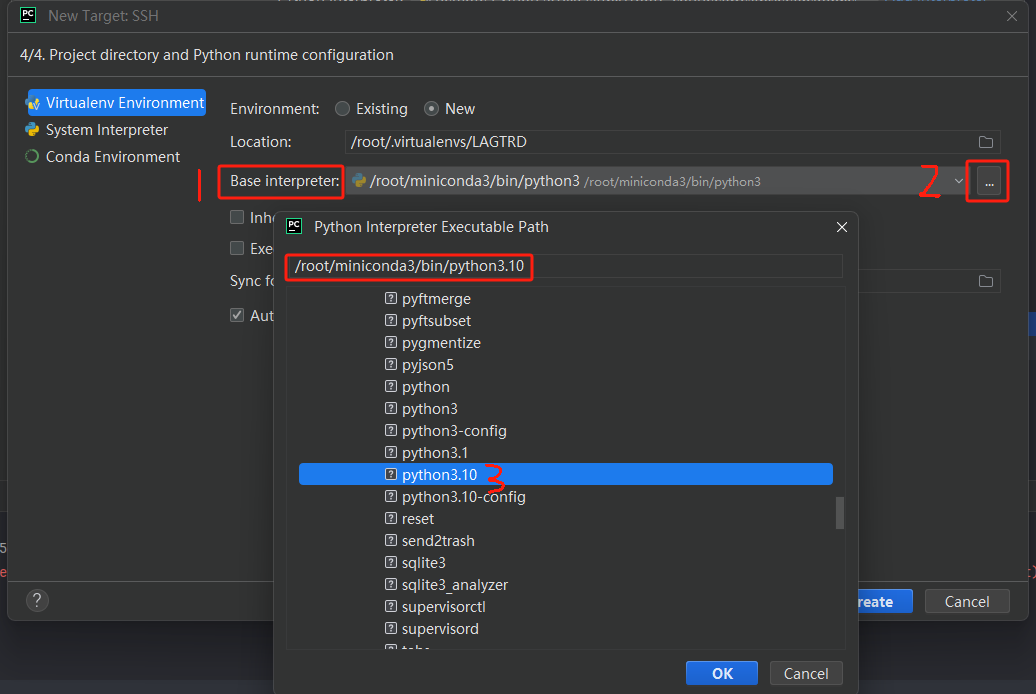
Task: Select sqlite3_analyzer in the file list
Action: (x=455, y=585)
